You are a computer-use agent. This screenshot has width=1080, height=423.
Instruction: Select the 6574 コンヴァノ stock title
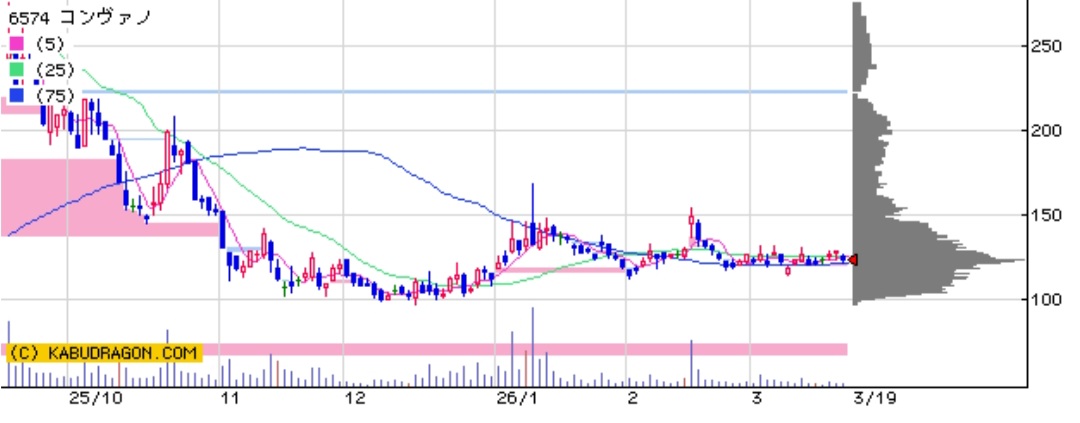(x=79, y=17)
